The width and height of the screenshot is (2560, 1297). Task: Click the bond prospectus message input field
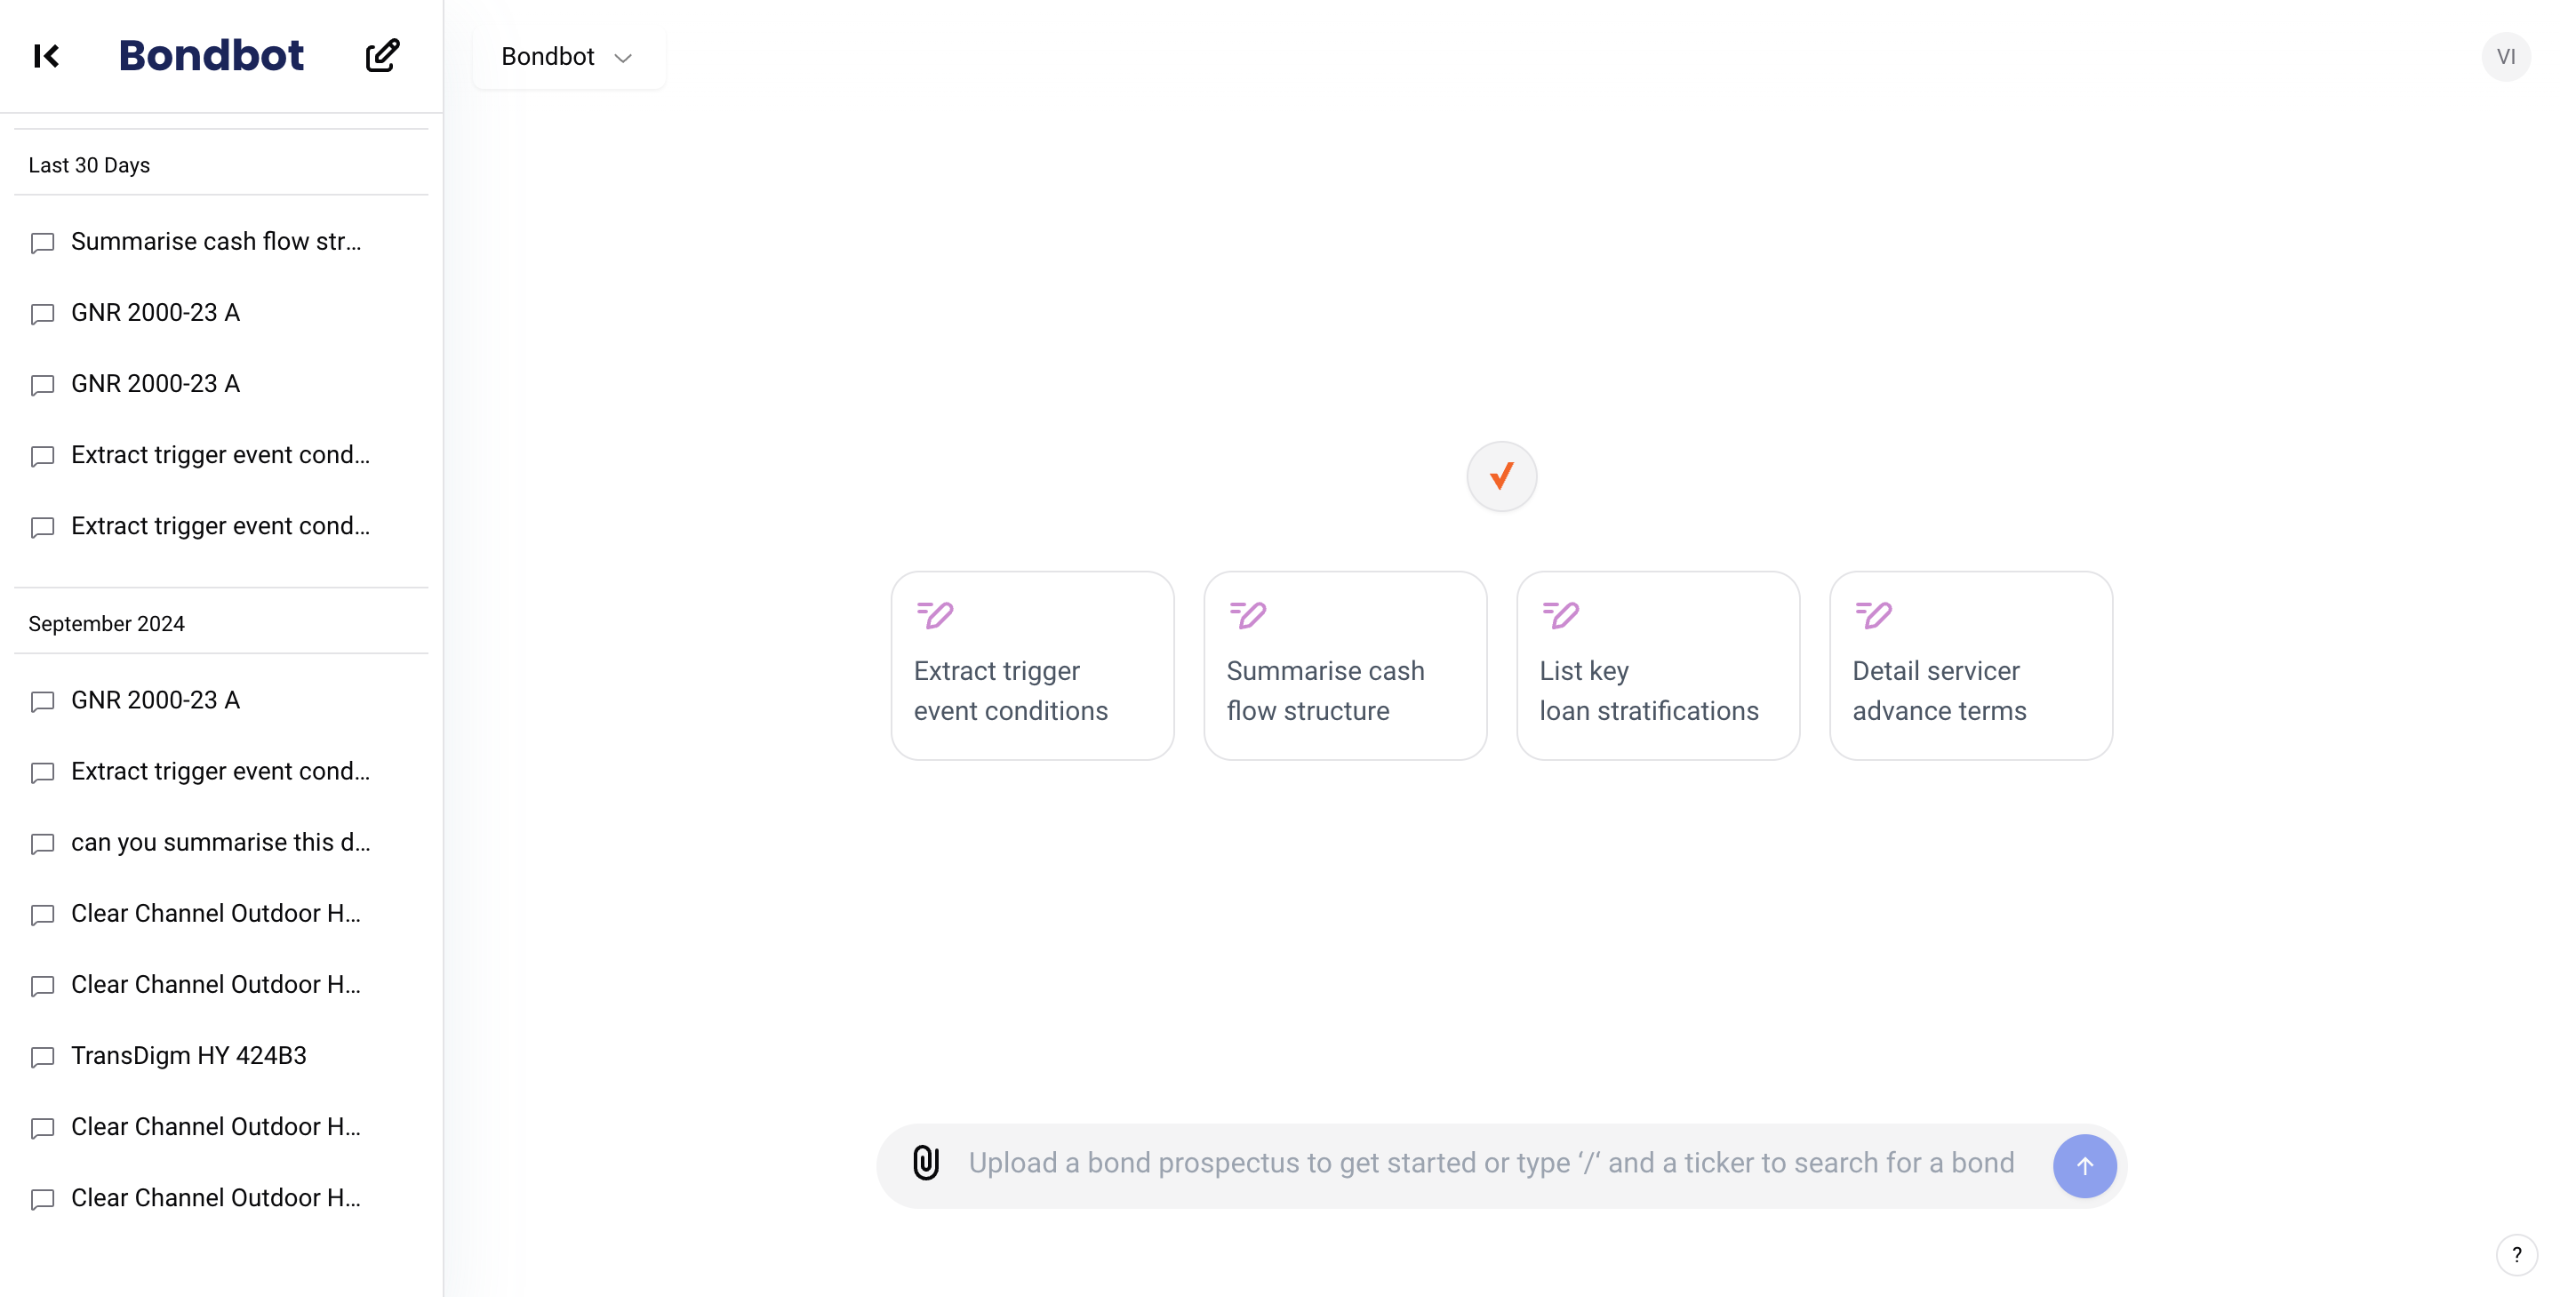1490,1163
